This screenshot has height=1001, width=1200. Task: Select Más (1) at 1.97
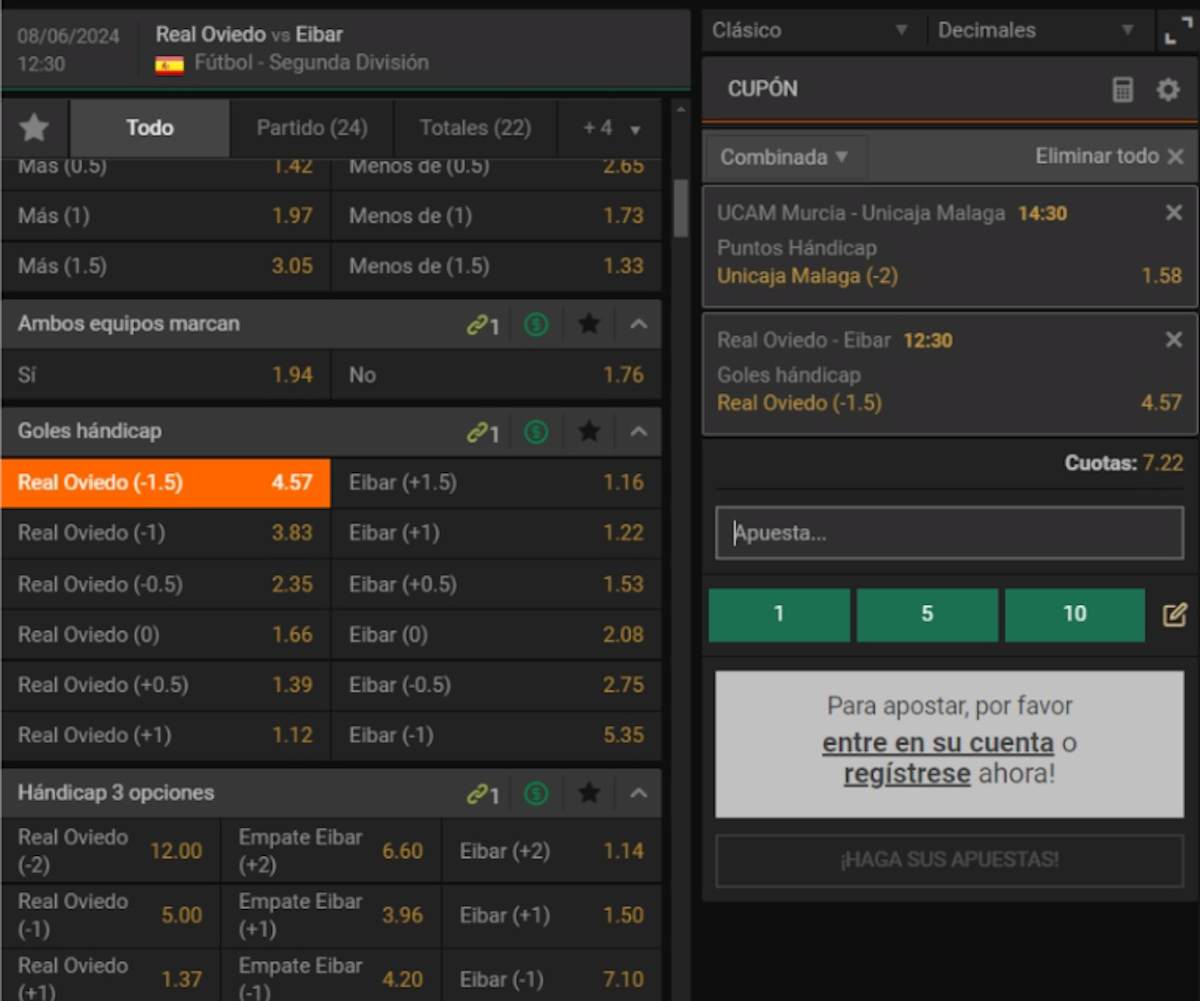pos(166,215)
